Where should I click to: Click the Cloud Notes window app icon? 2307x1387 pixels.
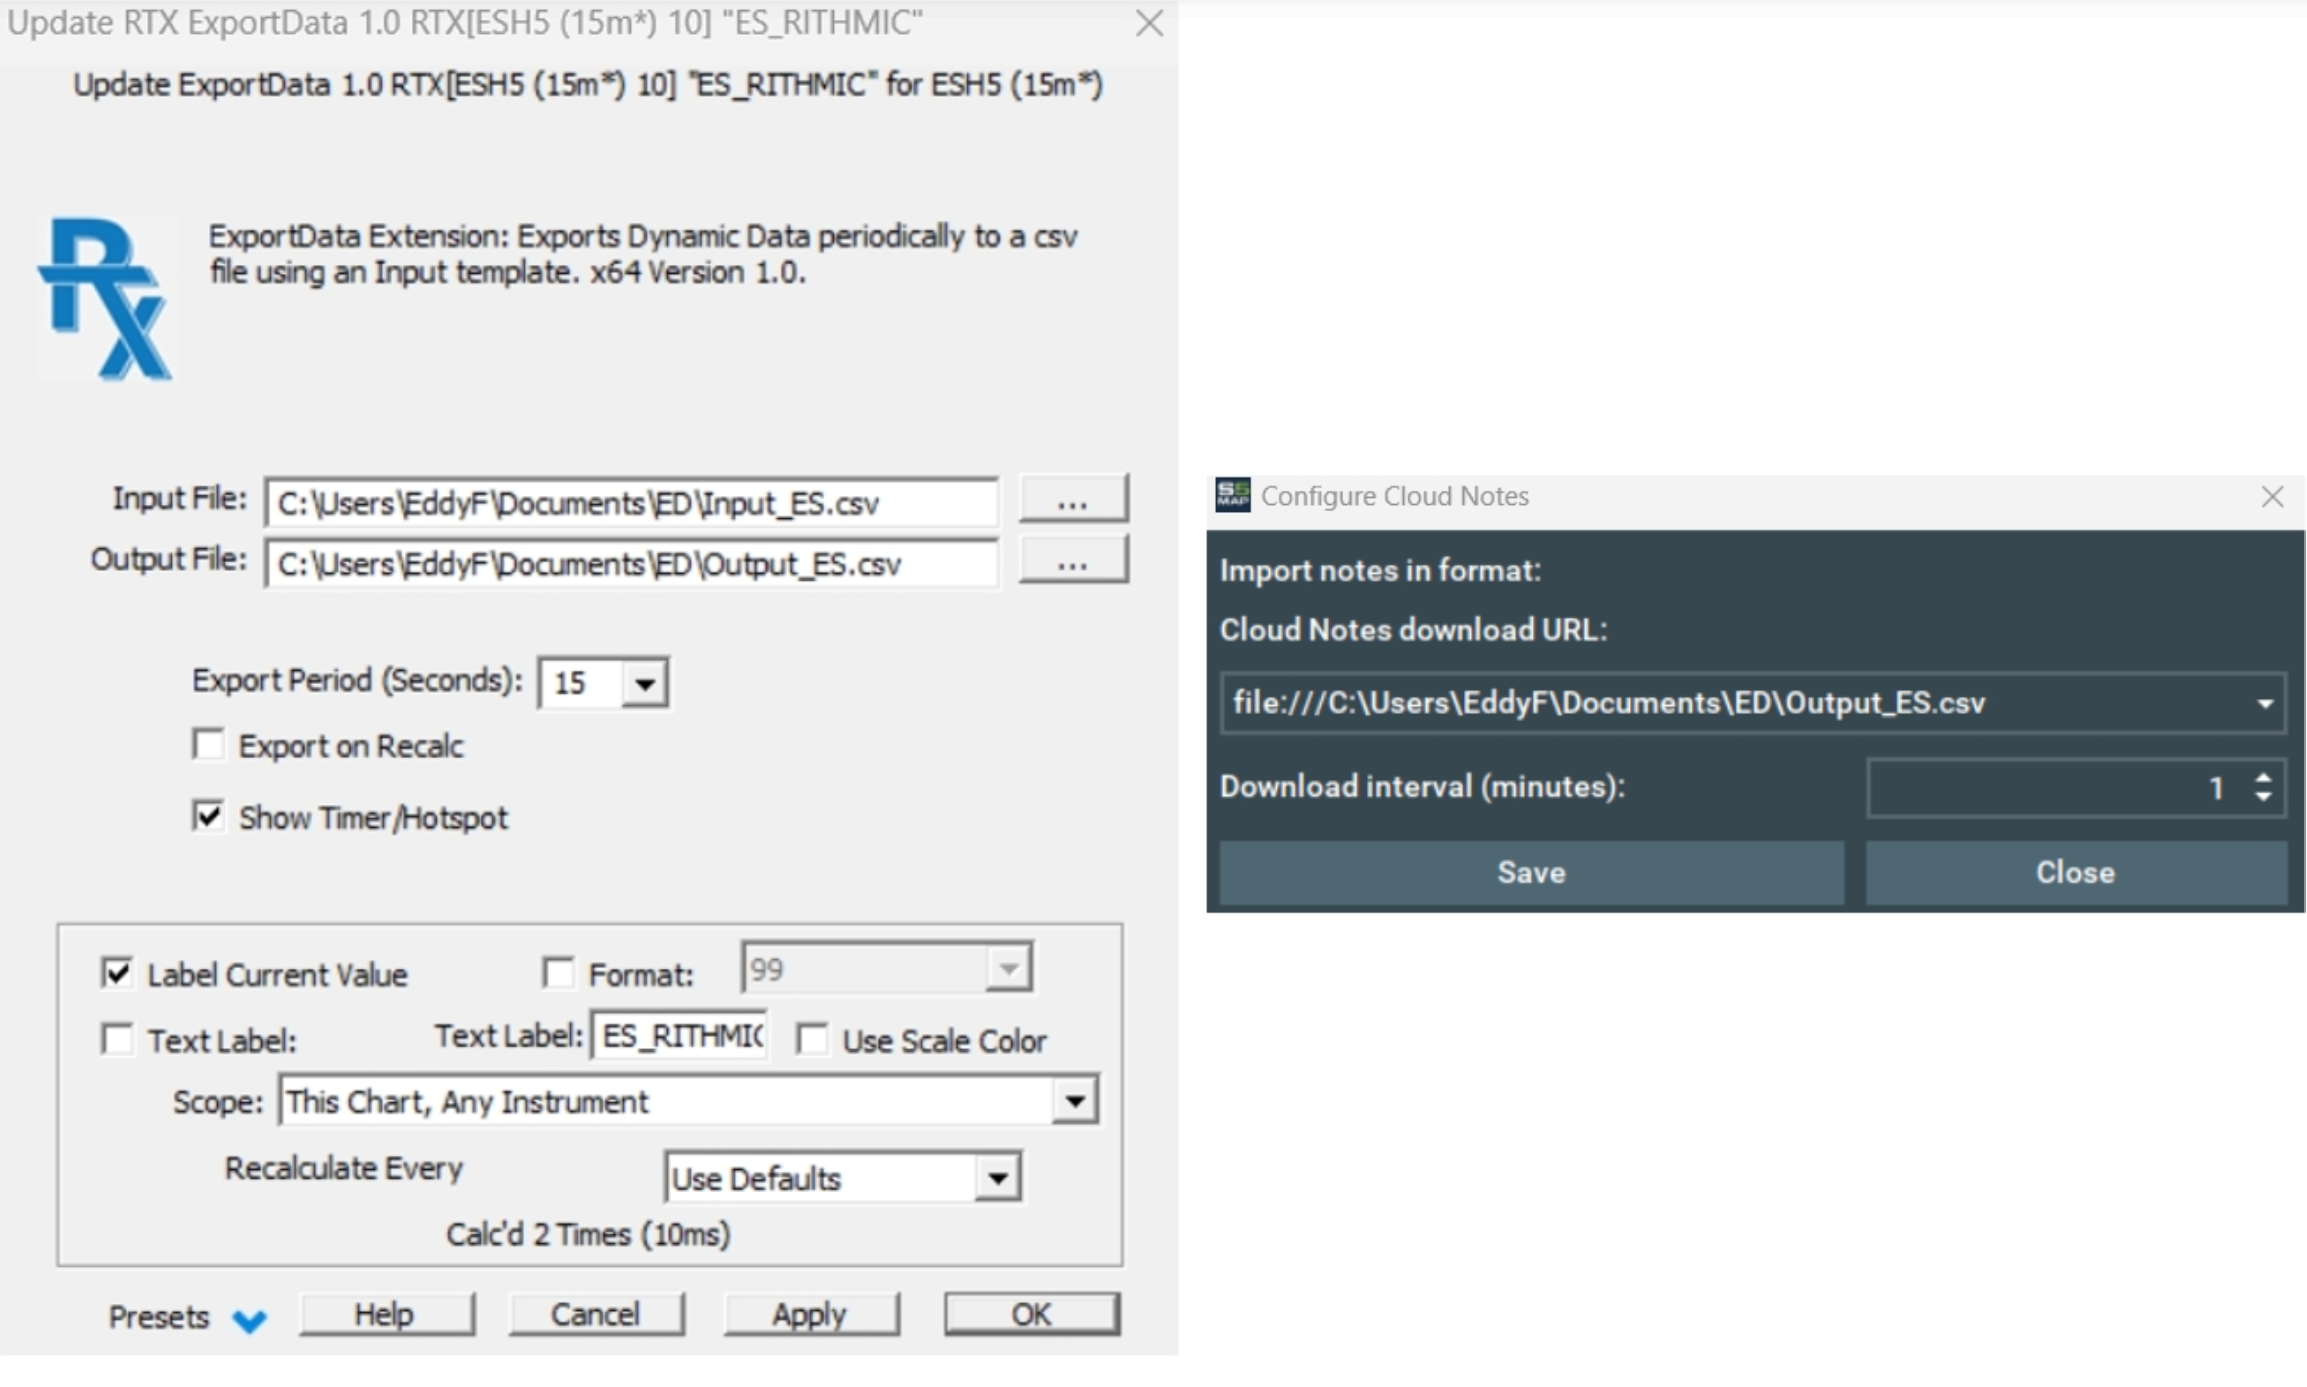[1232, 495]
